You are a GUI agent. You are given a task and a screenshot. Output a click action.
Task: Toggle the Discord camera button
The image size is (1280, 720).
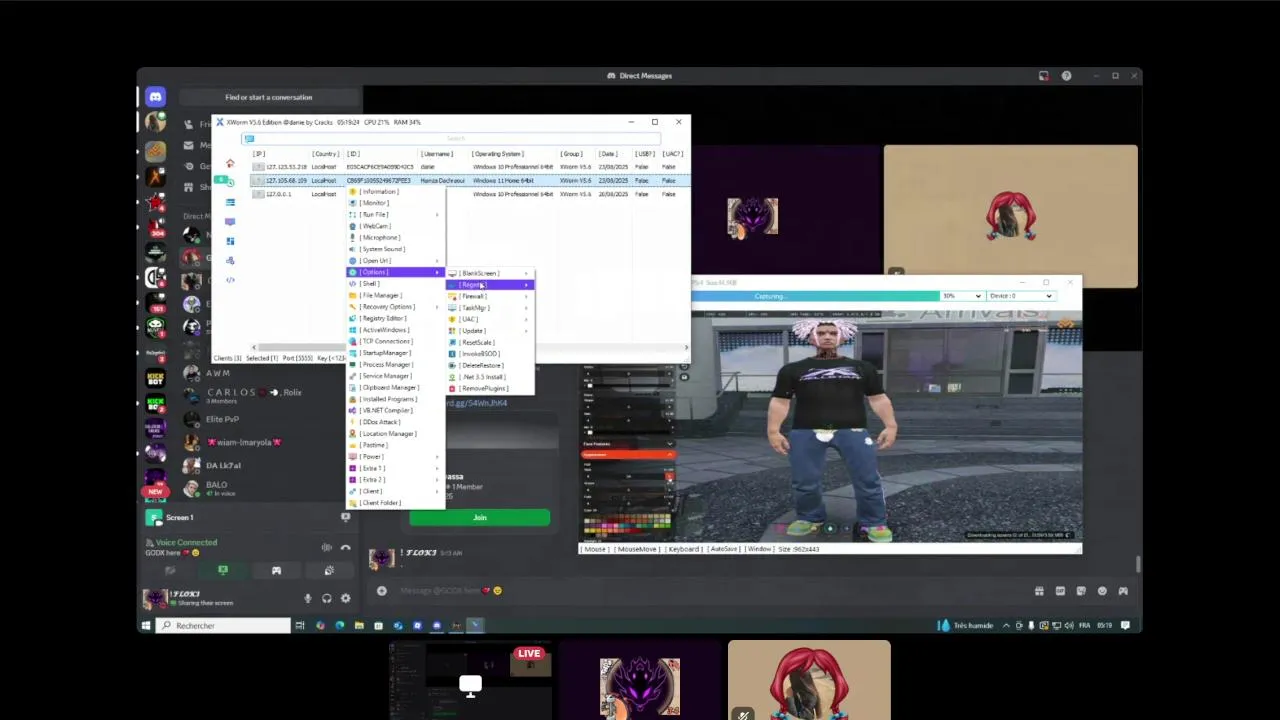(x=170, y=571)
